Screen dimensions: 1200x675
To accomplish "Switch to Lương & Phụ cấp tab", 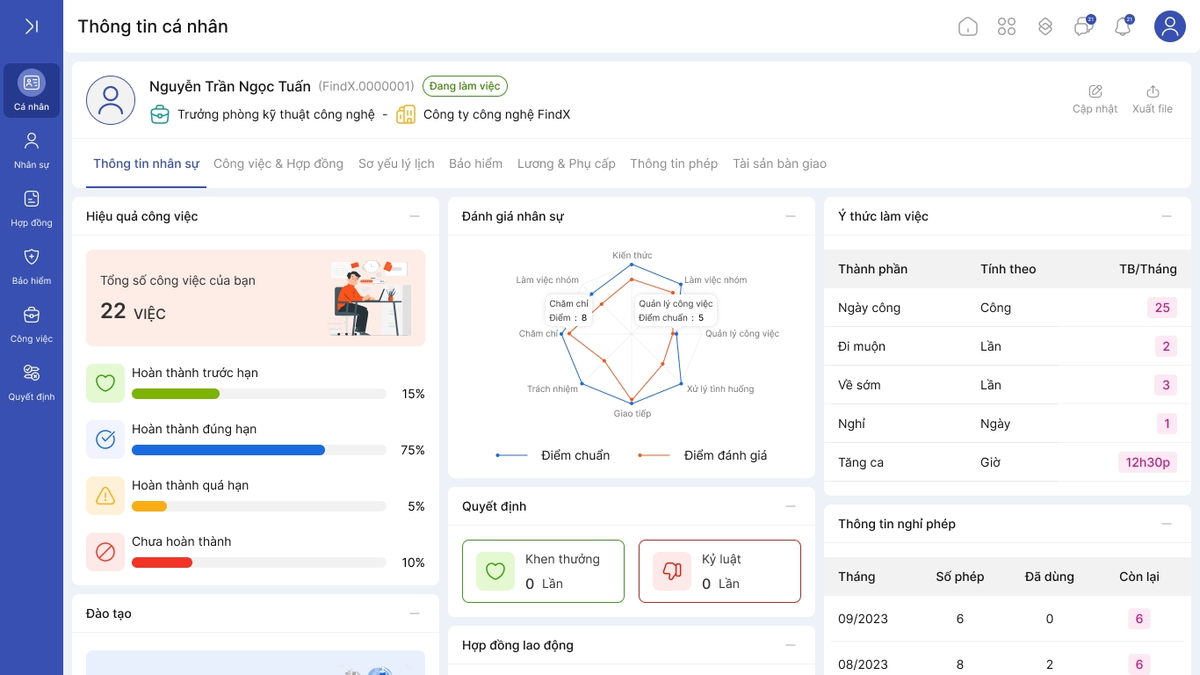I will coord(566,164).
